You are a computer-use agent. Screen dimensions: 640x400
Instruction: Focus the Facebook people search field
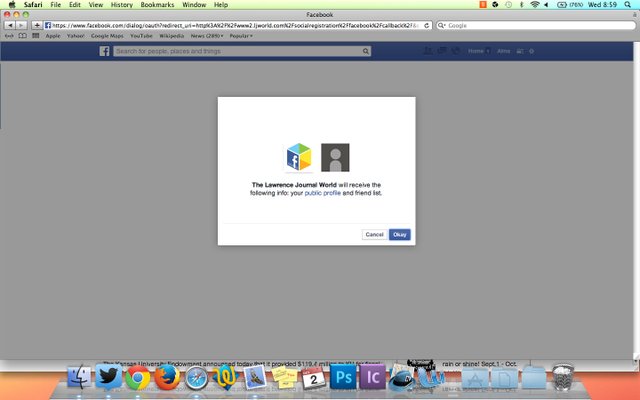point(238,51)
